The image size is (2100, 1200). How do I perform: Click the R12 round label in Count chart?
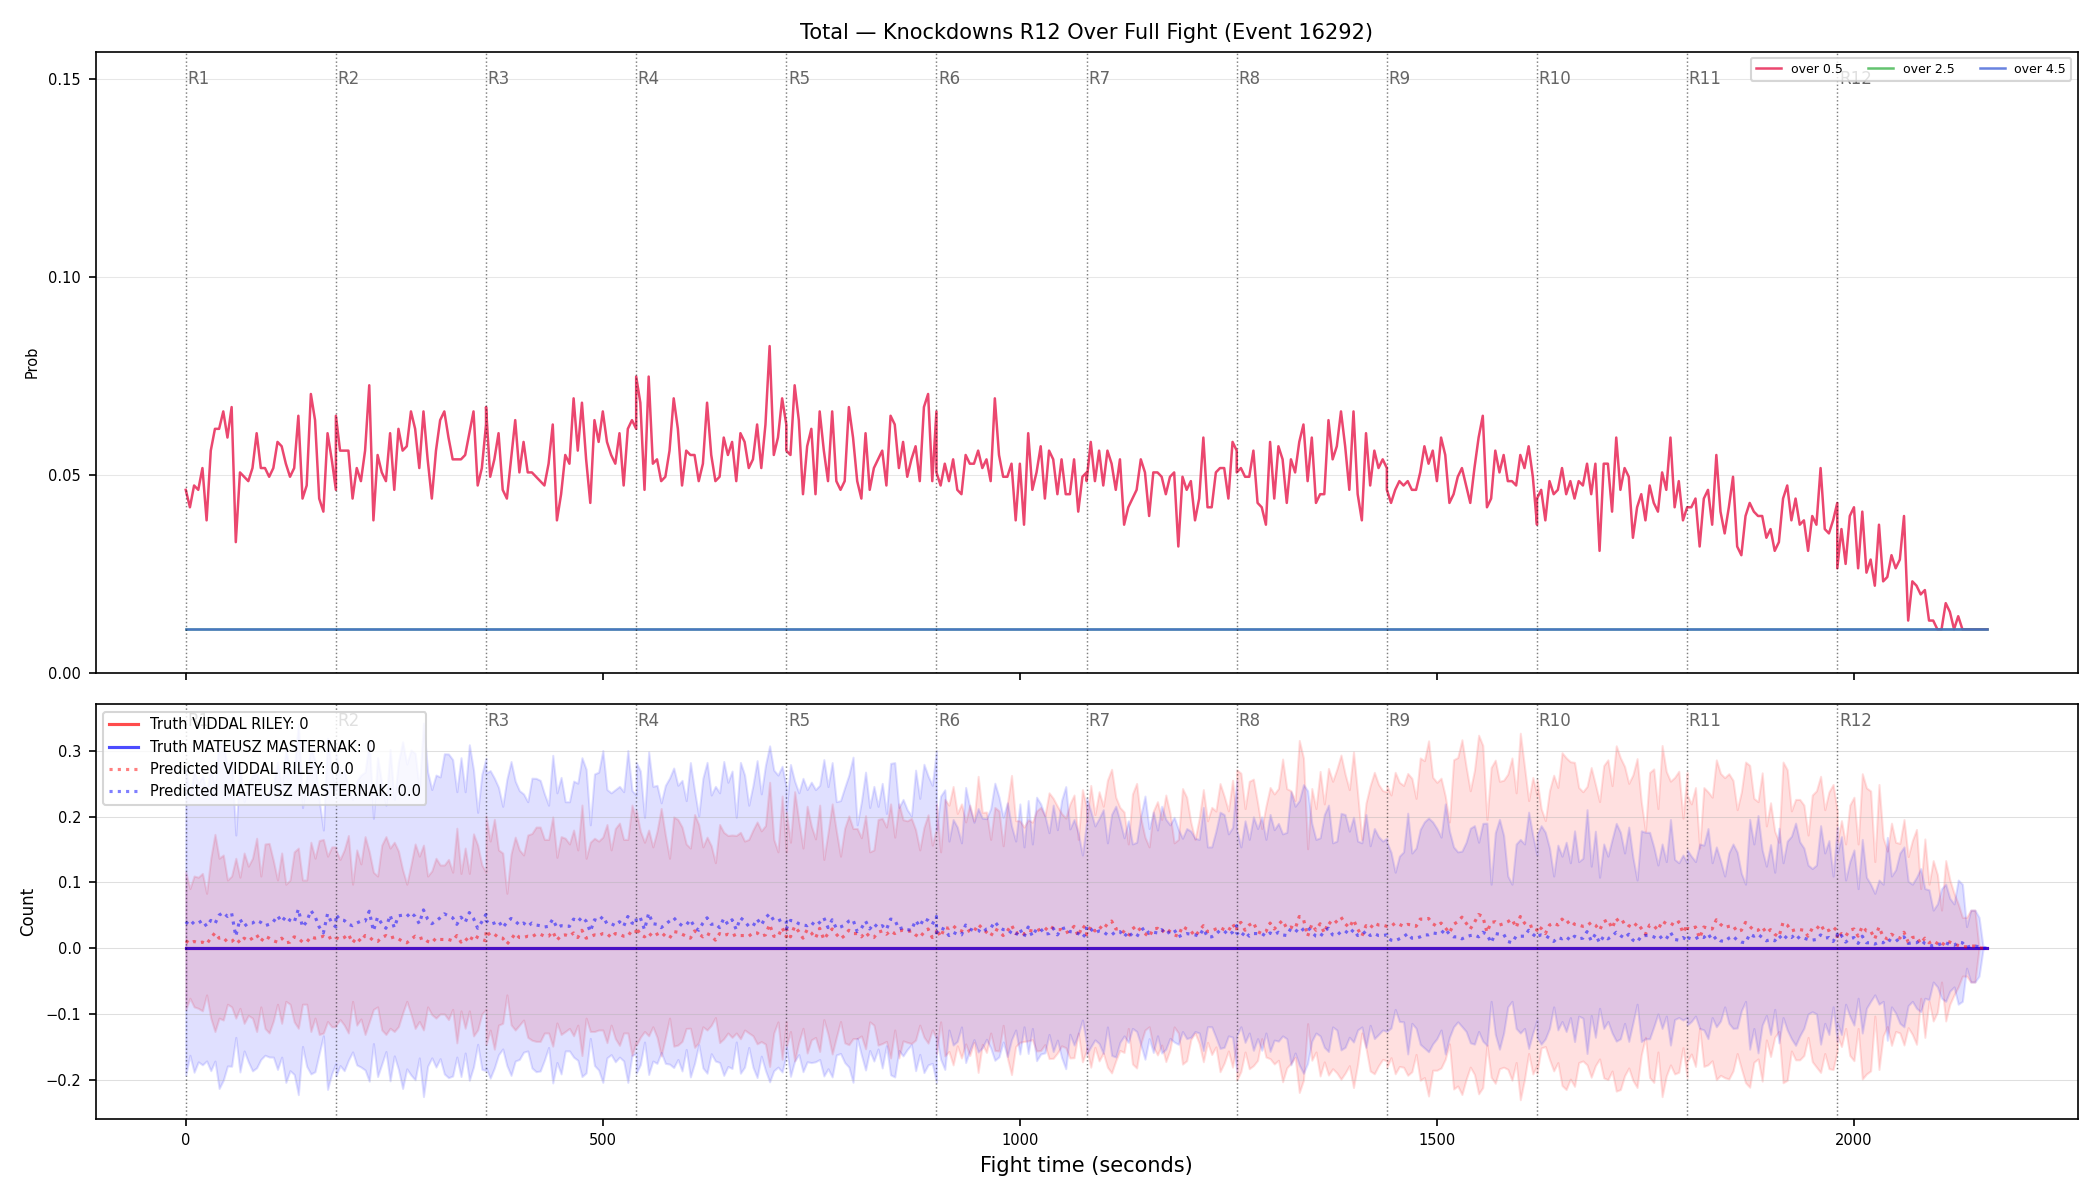tap(1855, 720)
